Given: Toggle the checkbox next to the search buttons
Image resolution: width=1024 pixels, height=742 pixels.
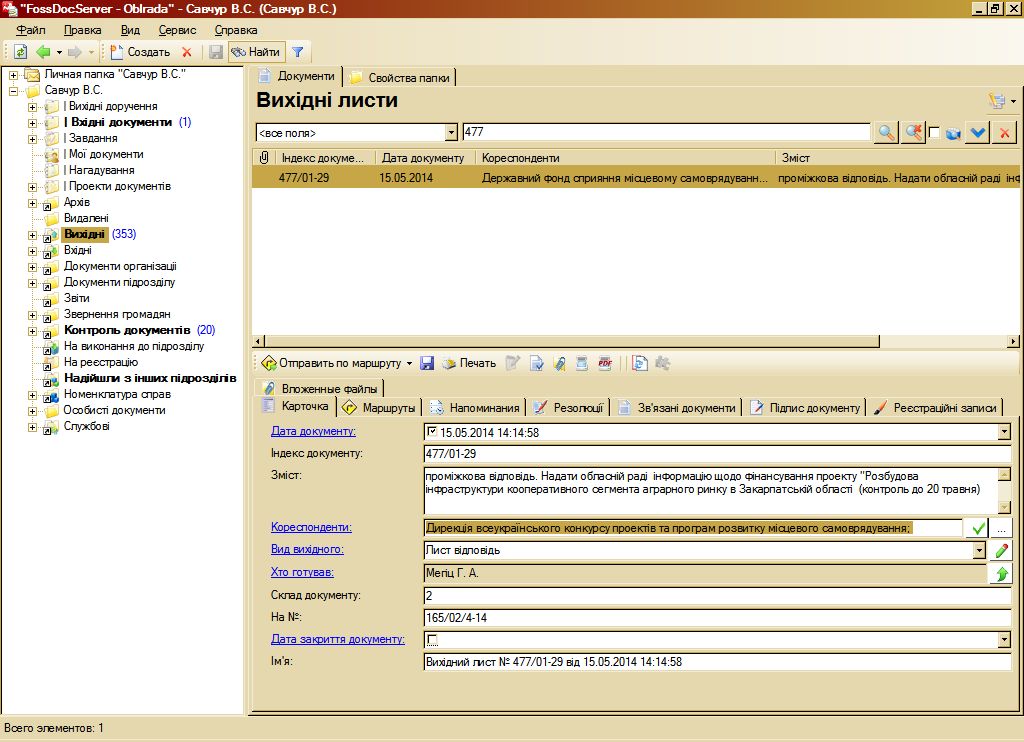Looking at the screenshot, I should pyautogui.click(x=934, y=133).
